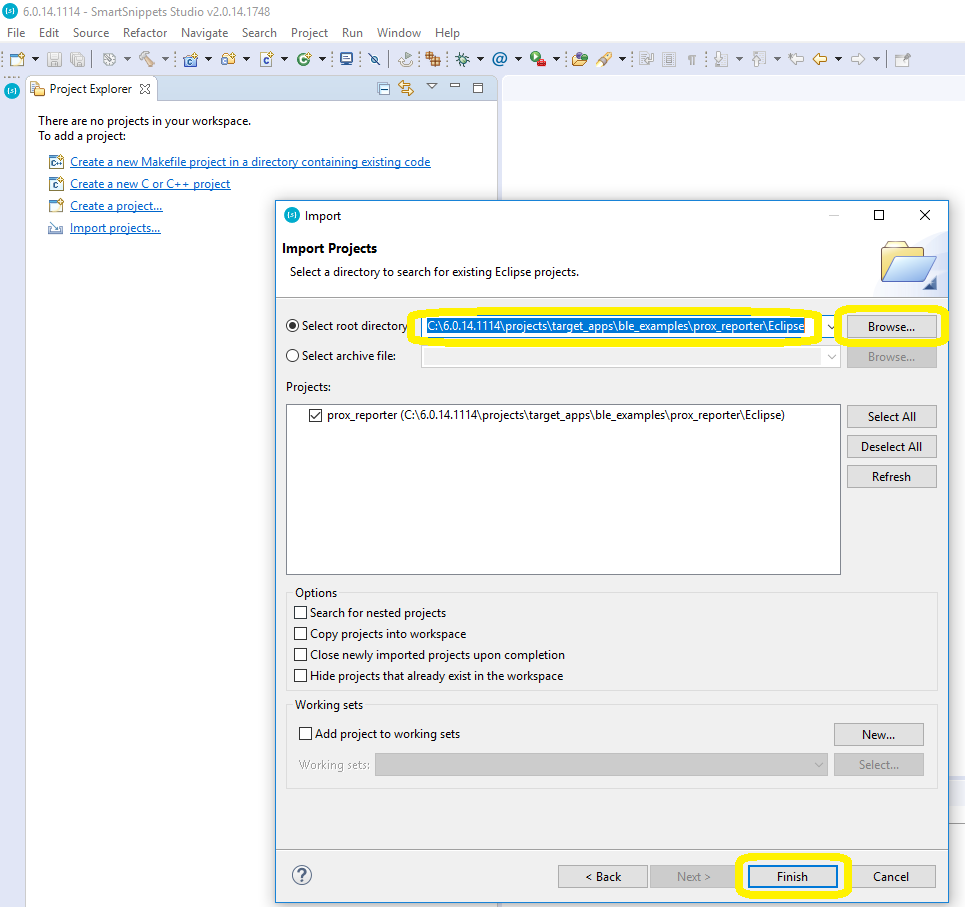
Task: Click the yellow Back arrow icon
Action: point(820,59)
